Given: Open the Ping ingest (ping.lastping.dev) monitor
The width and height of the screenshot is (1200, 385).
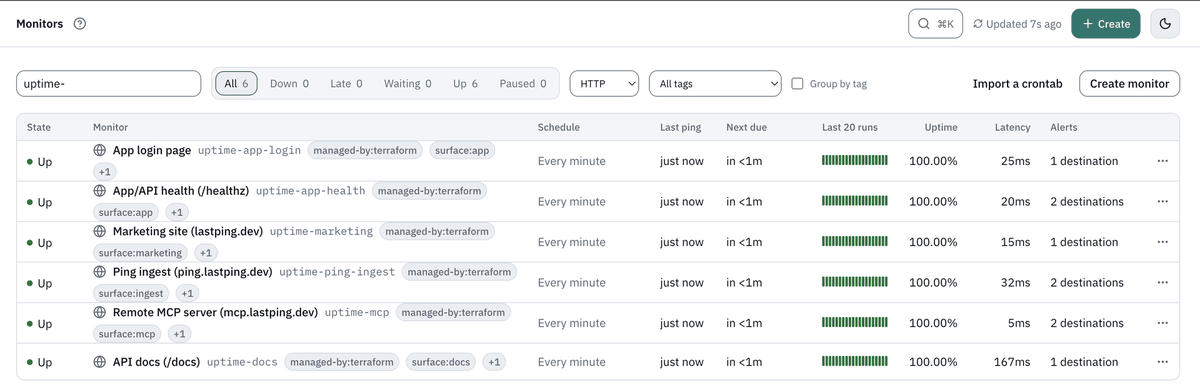Looking at the screenshot, I should click(x=193, y=272).
